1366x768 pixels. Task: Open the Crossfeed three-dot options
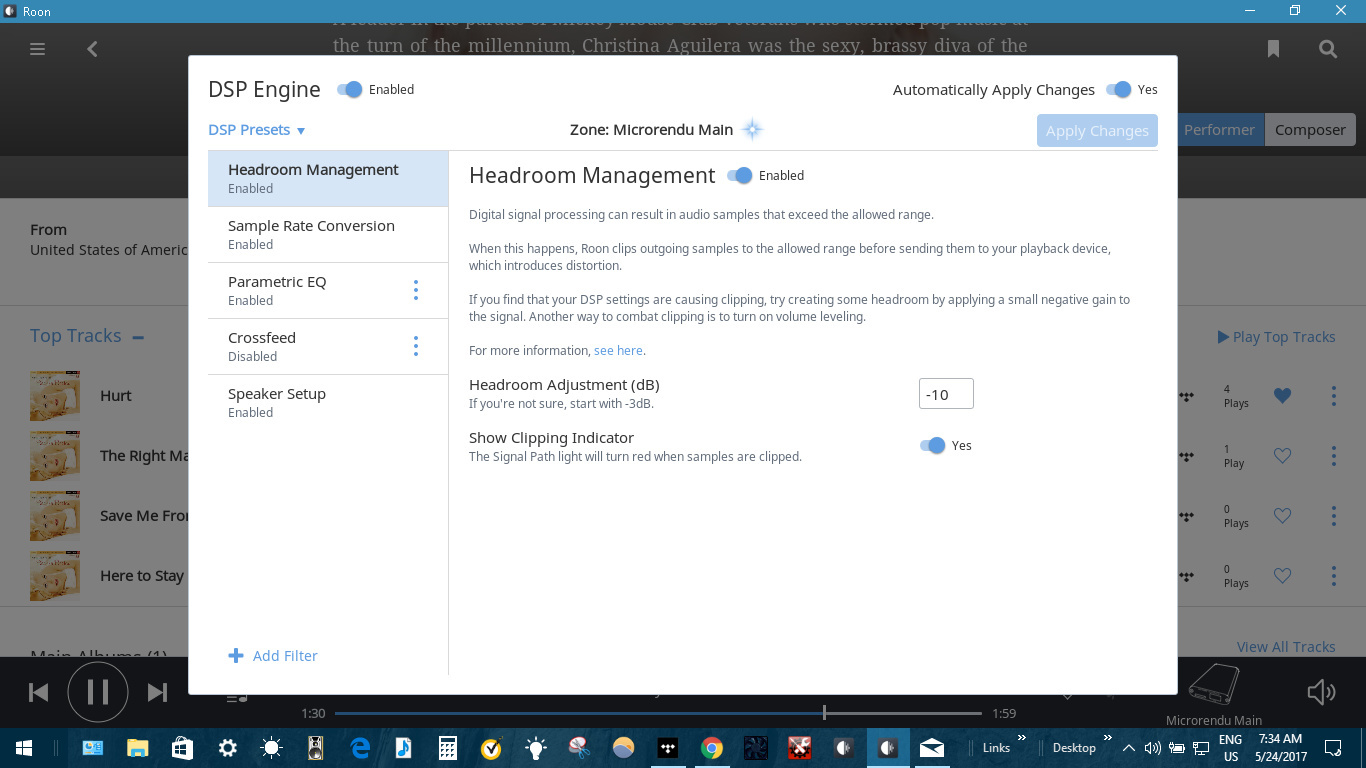416,346
